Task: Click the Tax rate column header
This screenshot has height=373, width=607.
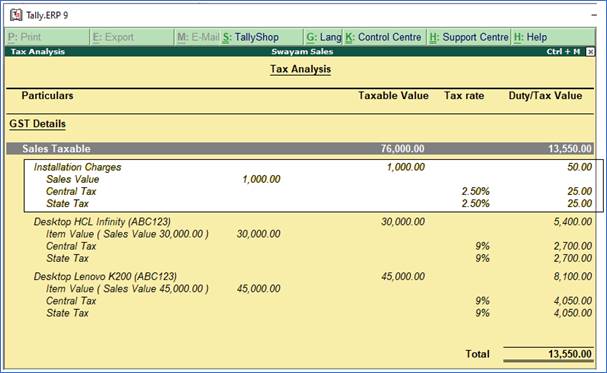Action: [464, 96]
